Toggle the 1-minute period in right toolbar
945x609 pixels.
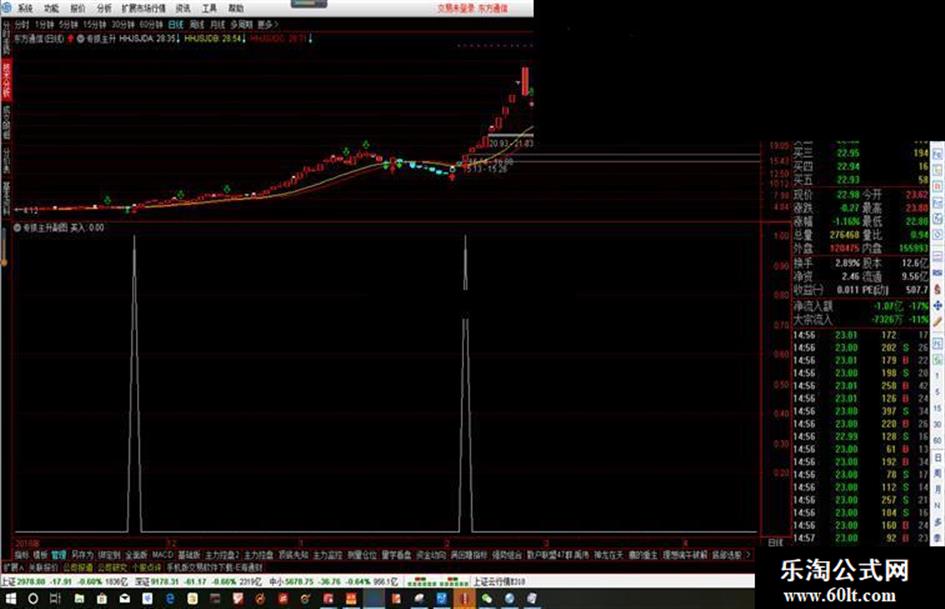tap(938, 374)
